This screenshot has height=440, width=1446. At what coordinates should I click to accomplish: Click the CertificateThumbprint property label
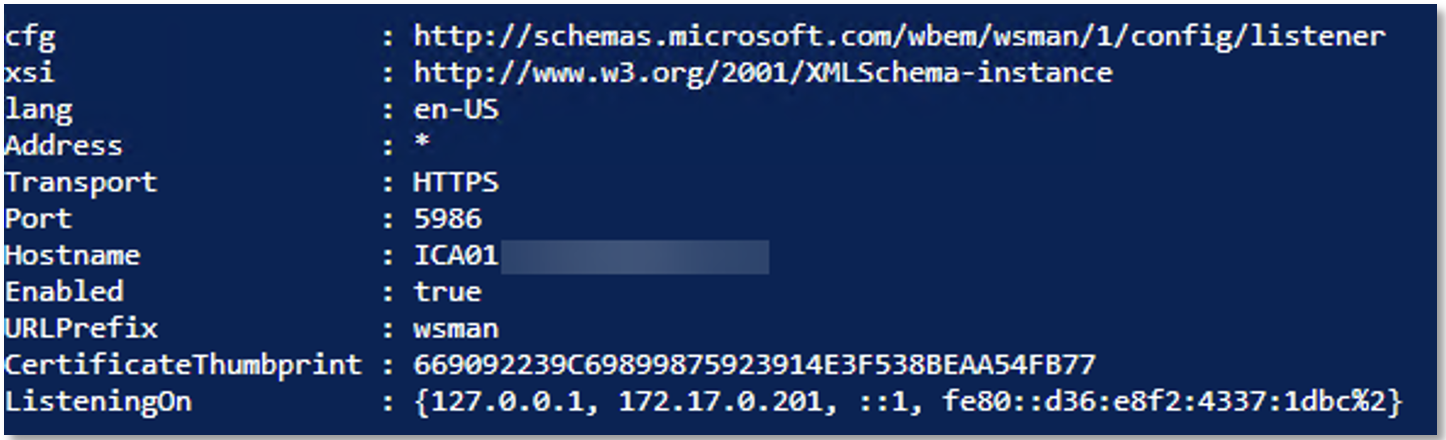point(183,366)
